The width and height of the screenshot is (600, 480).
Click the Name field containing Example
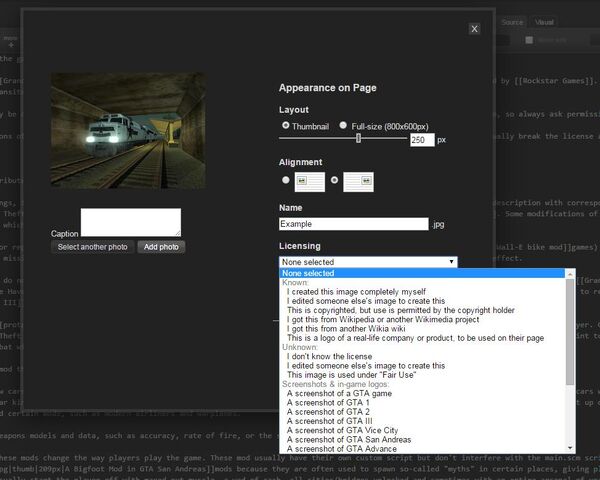[354, 224]
